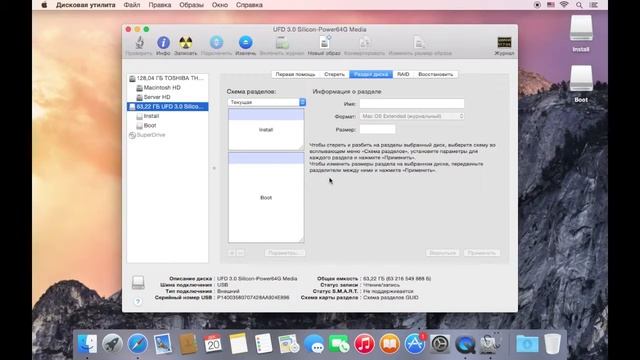Open the Wi-Fi menu in the menu bar
Image resolution: width=640 pixels, height=360 pixels.
564,5
